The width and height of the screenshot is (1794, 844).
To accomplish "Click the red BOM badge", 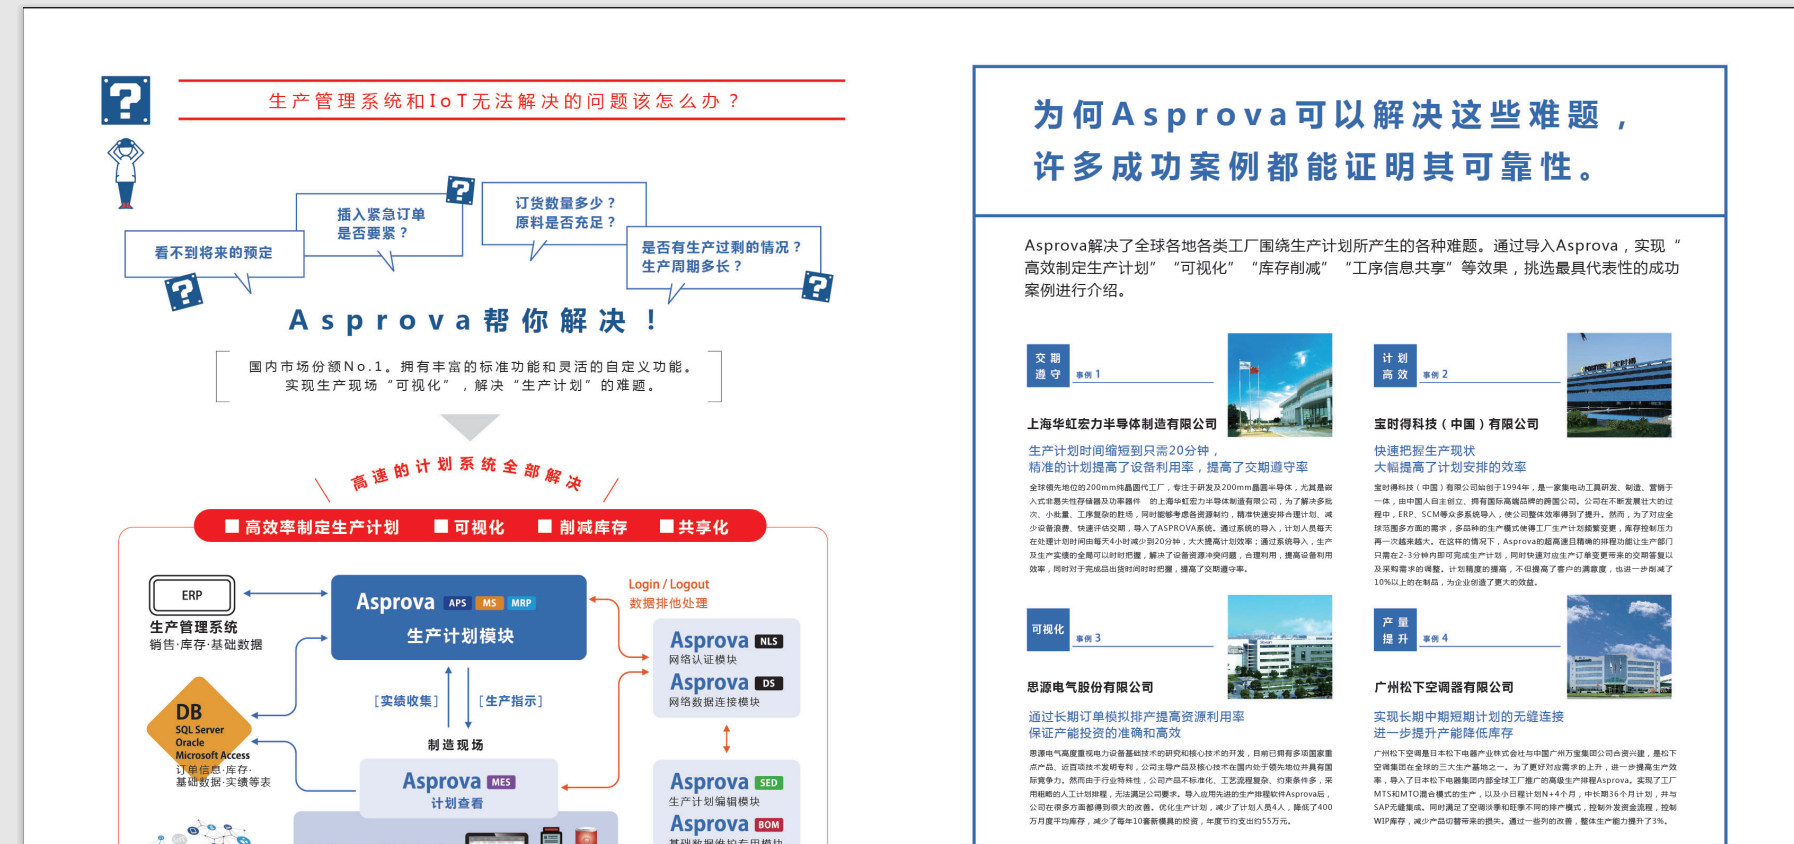I will 769,825.
